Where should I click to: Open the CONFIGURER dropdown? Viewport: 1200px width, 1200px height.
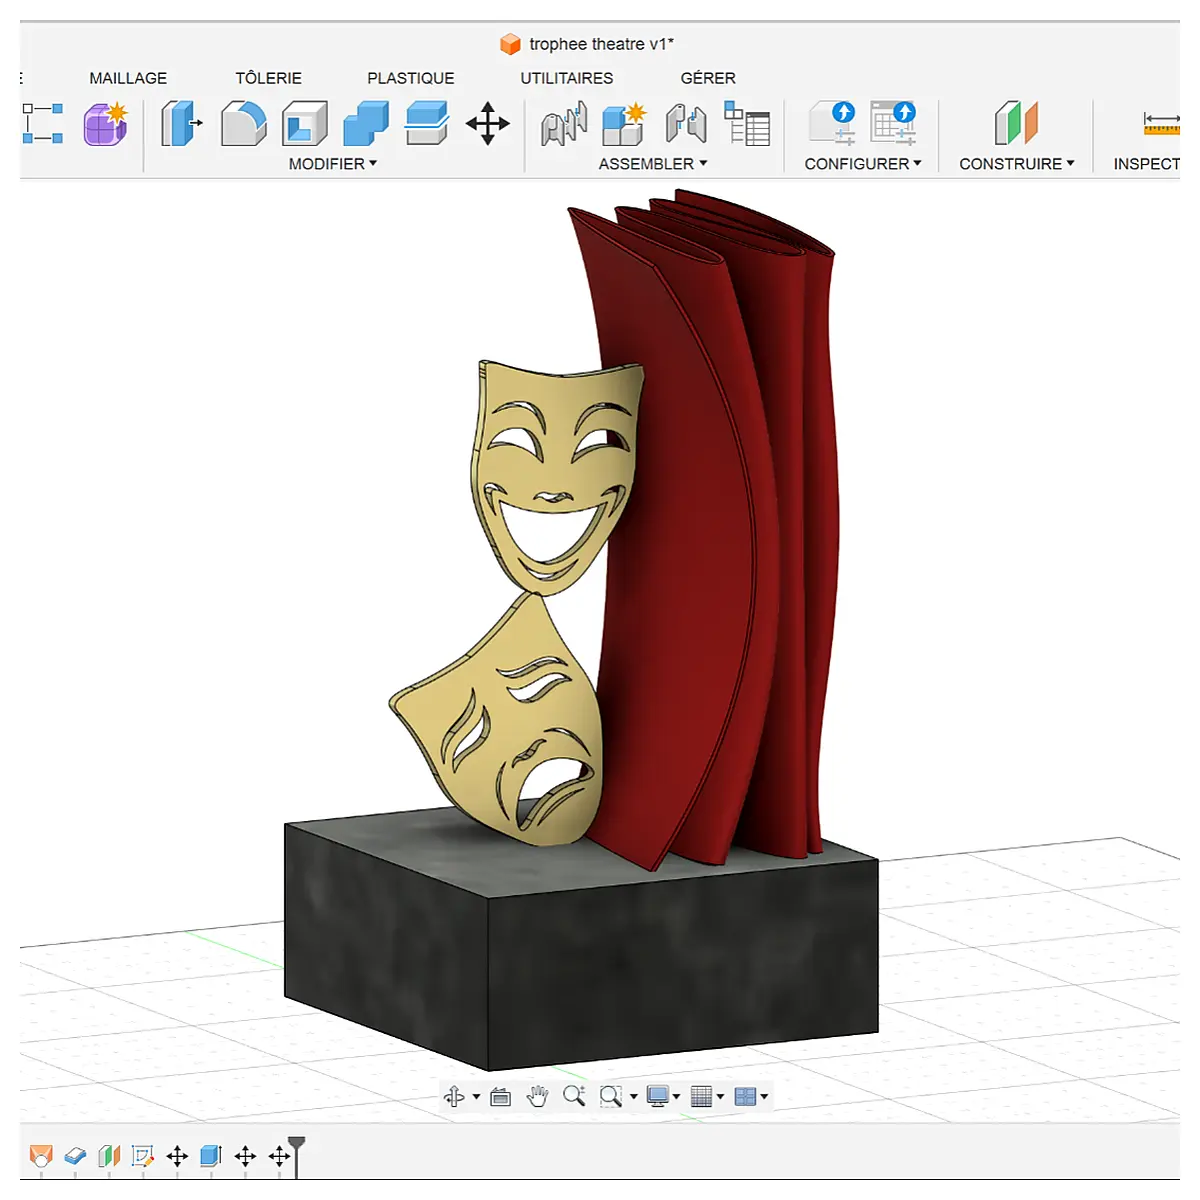(863, 164)
